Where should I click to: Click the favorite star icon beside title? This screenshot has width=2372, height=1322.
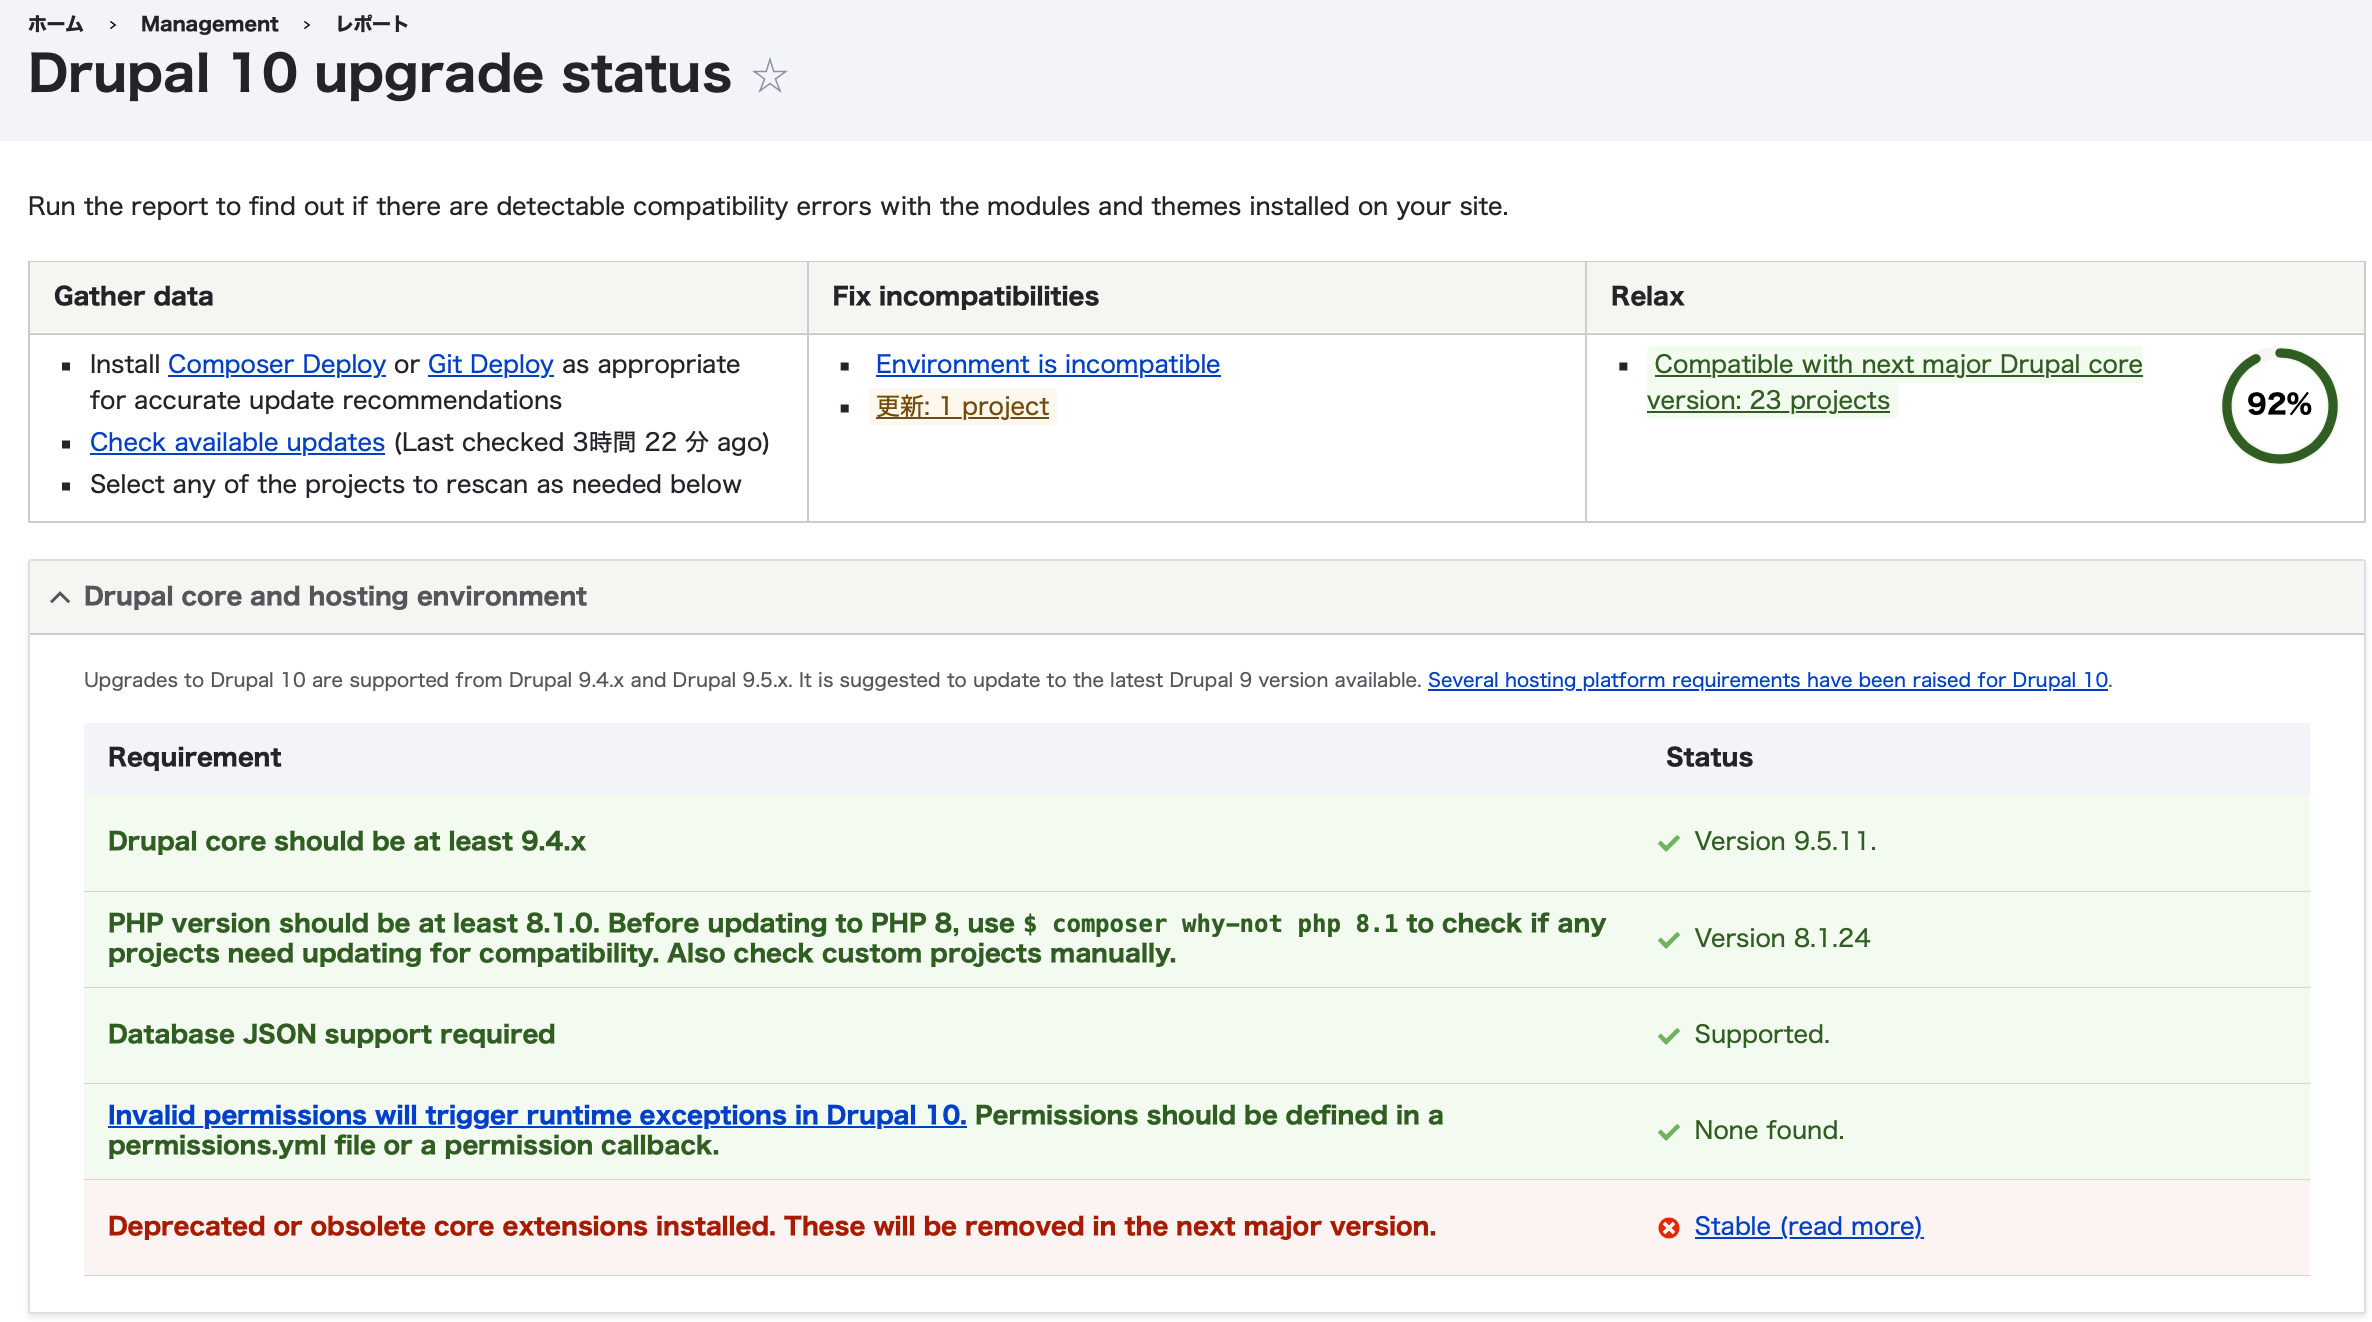click(x=769, y=76)
